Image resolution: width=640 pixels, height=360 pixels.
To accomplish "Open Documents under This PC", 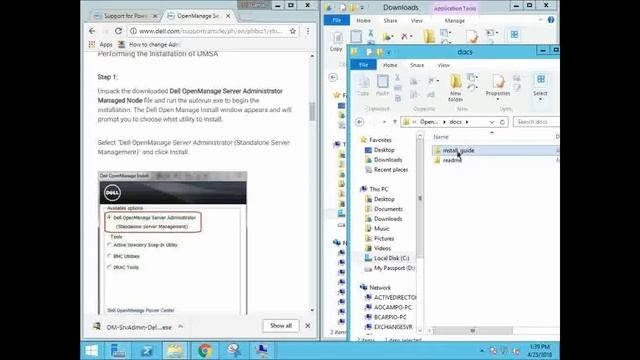I will (388, 209).
